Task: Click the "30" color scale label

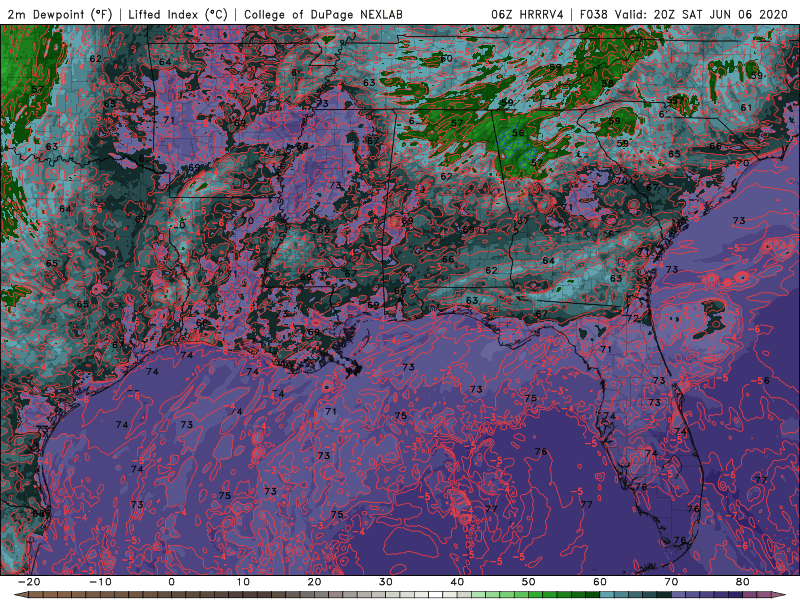Action: click(x=386, y=582)
